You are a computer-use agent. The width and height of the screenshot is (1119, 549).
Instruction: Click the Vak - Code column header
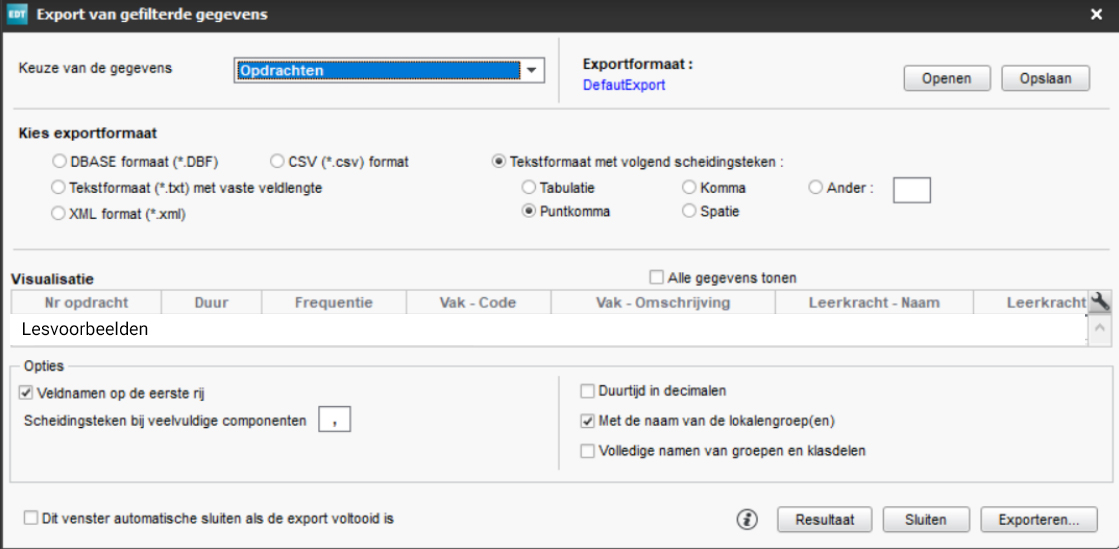click(x=478, y=303)
